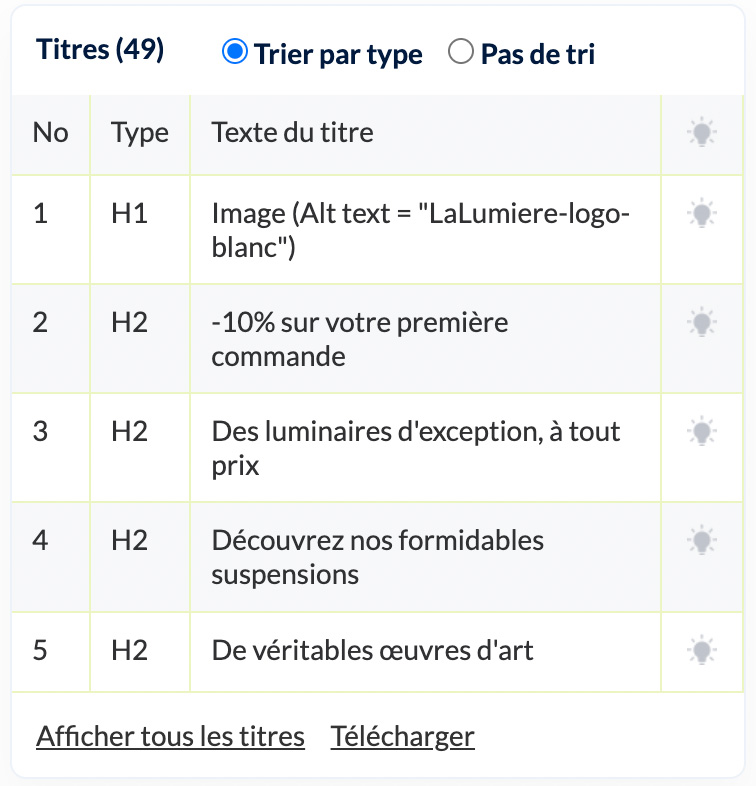Viewport: 756px width, 786px height.
Task: Click the 'Type' column header
Action: [139, 134]
